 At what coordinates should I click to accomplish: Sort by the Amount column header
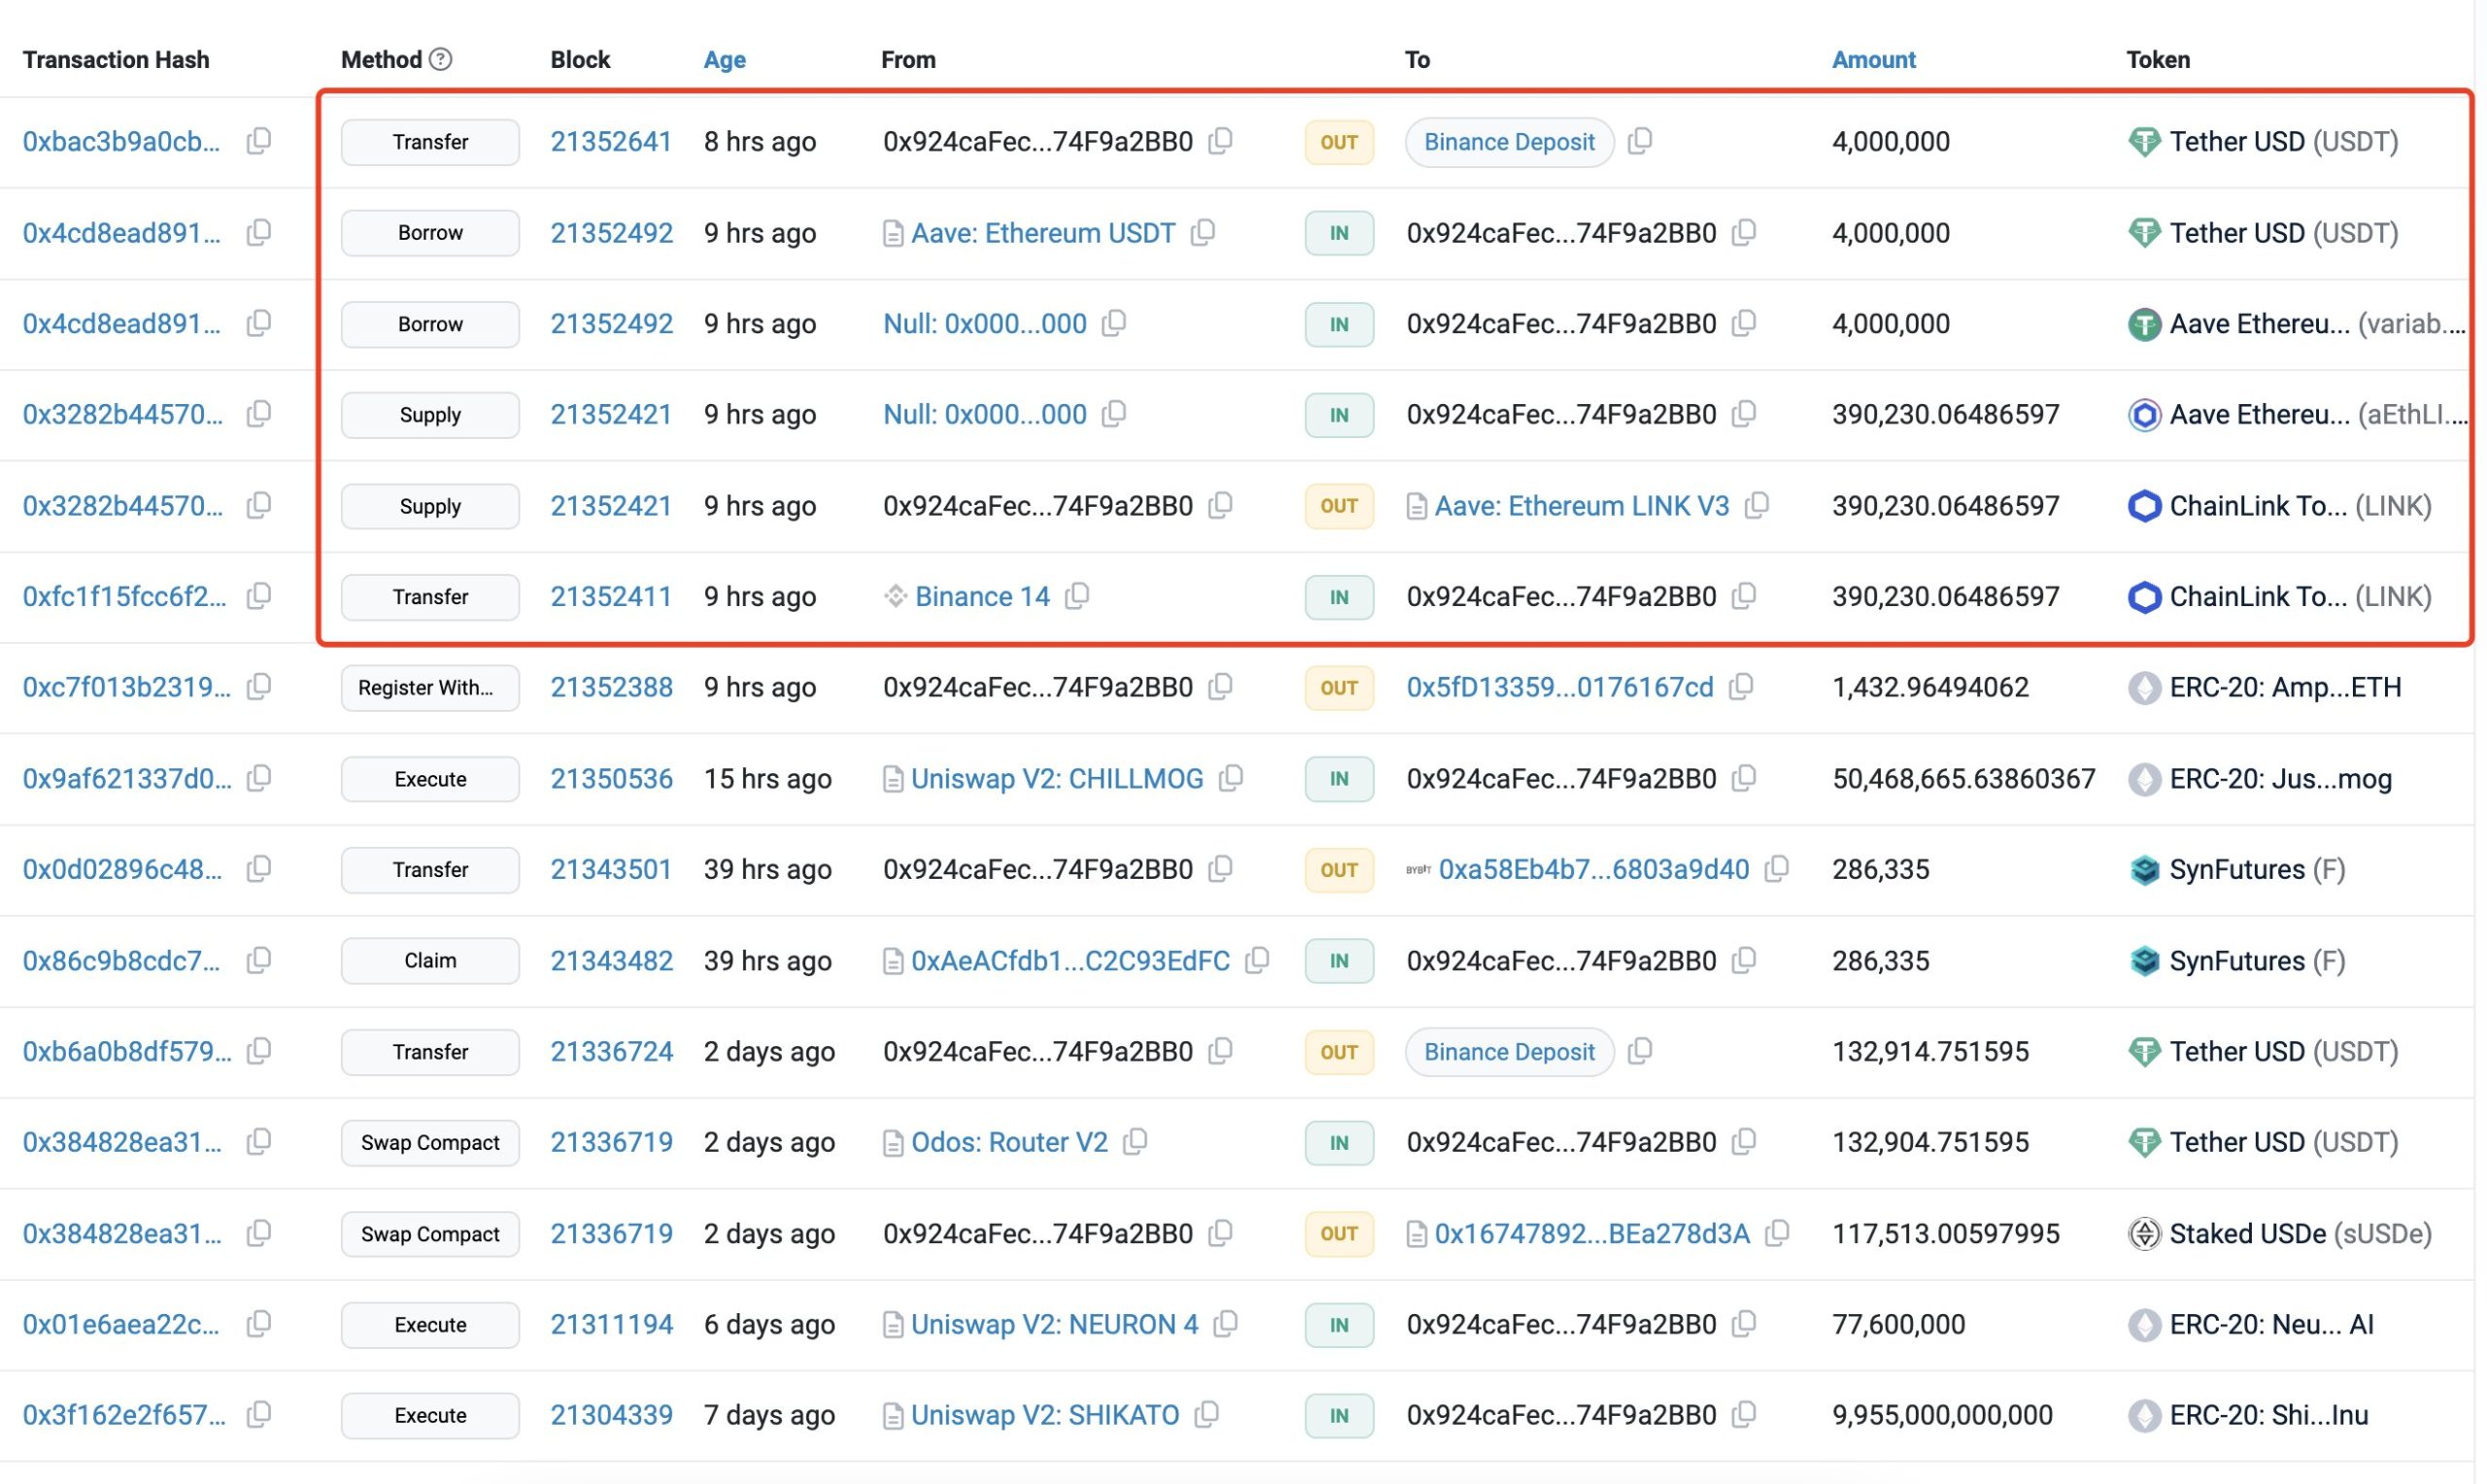pyautogui.click(x=1873, y=60)
